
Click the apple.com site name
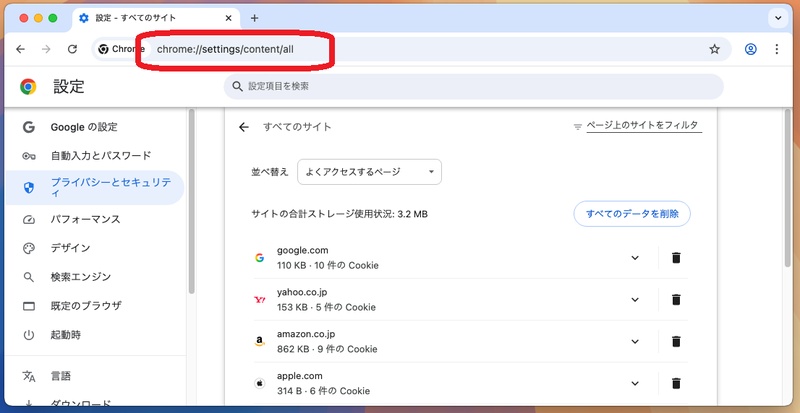[x=299, y=376]
